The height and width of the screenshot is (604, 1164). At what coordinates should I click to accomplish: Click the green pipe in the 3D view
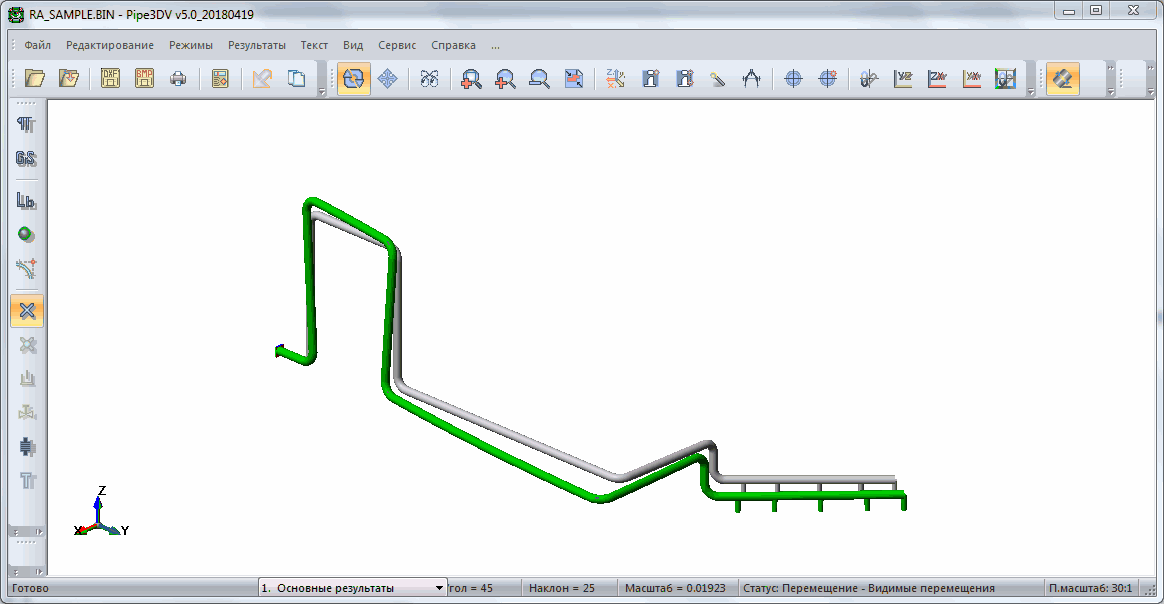[500, 449]
